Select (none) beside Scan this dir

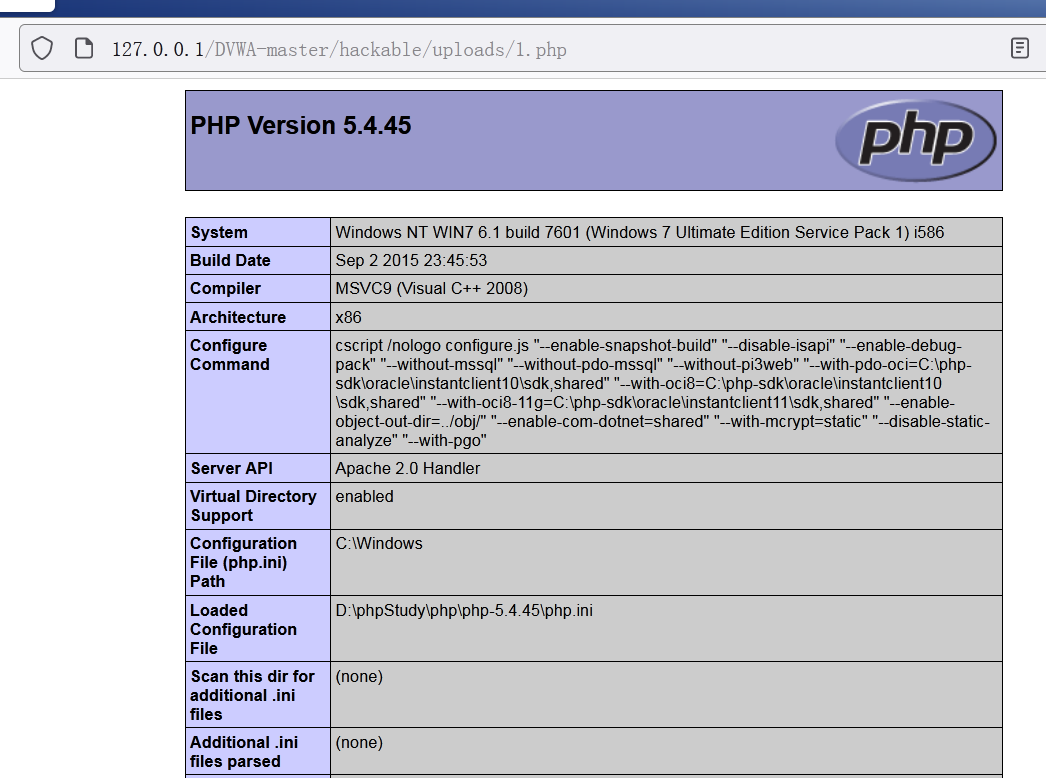[359, 677]
